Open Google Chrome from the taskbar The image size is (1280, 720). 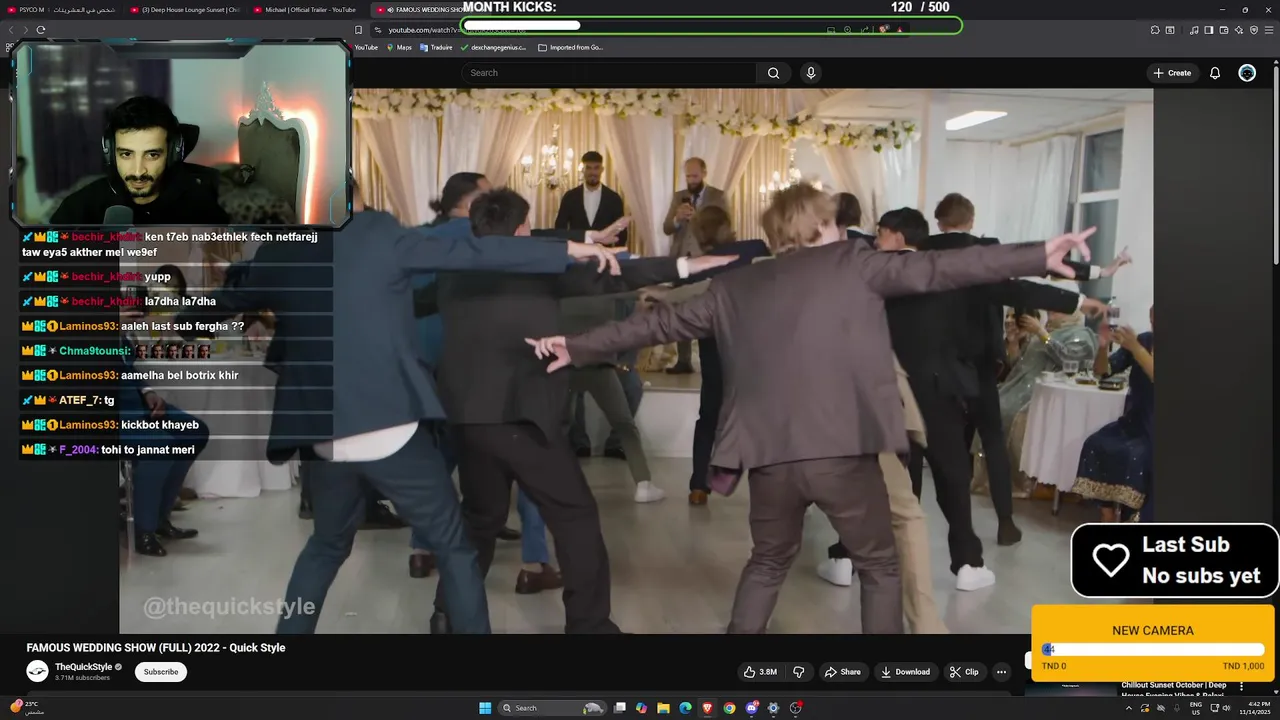point(729,708)
